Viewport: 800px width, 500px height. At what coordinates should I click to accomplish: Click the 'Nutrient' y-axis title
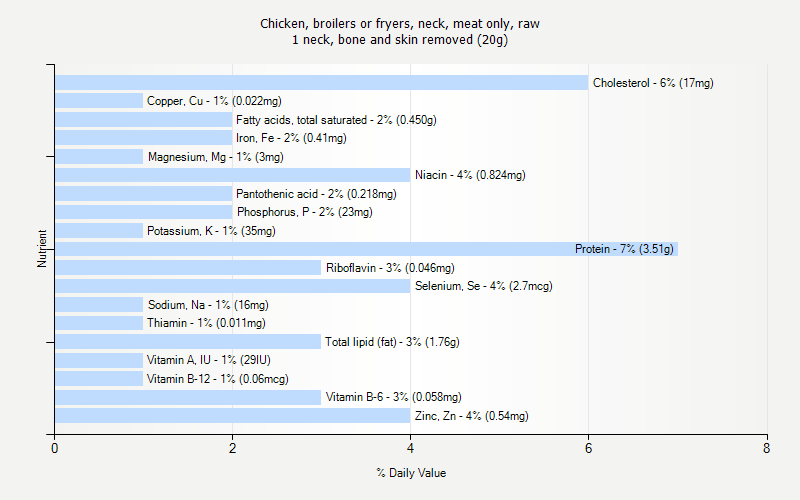point(43,249)
